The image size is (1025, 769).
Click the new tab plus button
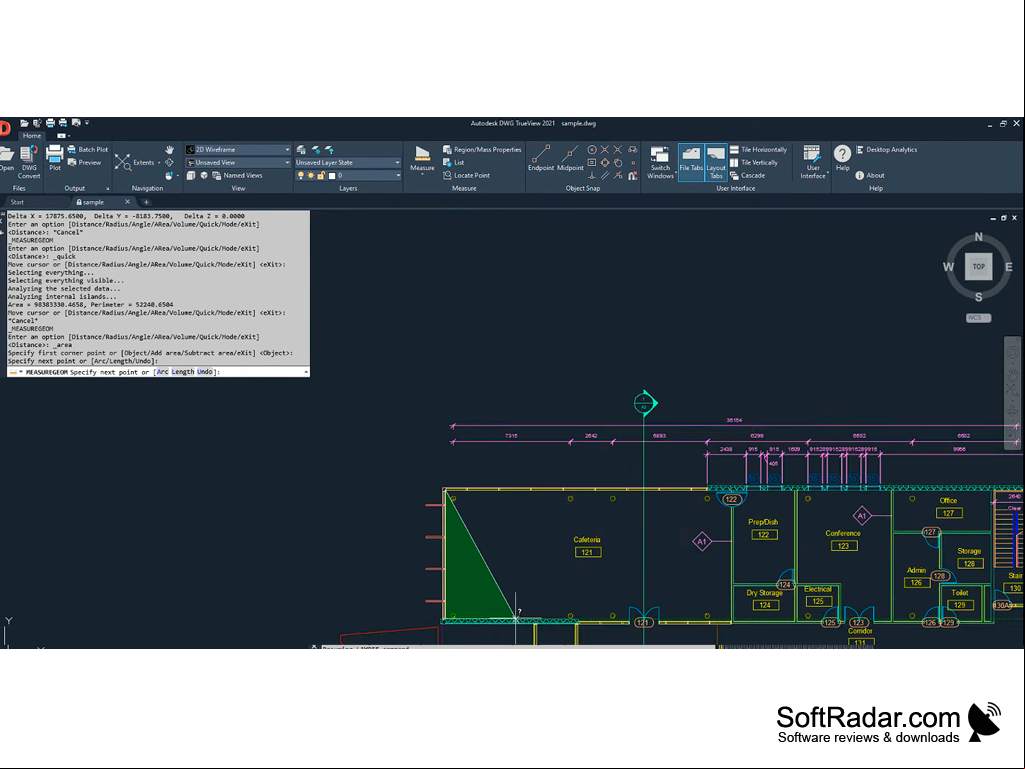[146, 202]
